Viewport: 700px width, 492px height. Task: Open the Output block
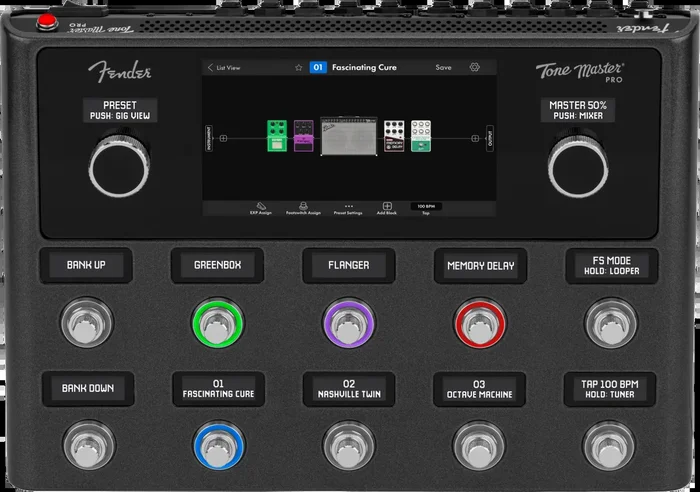coord(490,138)
